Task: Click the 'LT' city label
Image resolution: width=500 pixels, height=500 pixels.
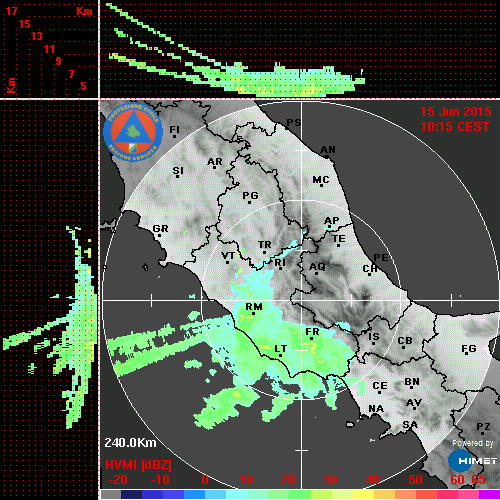Action: pyautogui.click(x=281, y=349)
